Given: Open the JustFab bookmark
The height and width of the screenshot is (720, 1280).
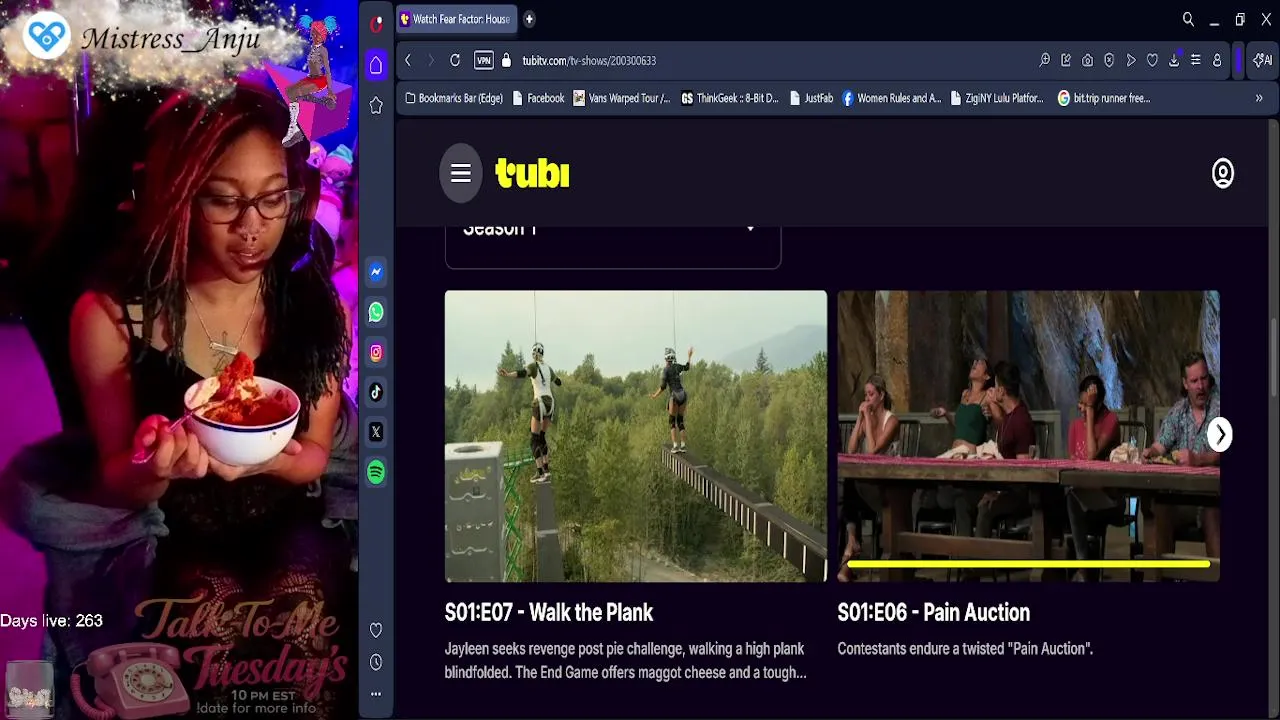Looking at the screenshot, I should click(811, 98).
